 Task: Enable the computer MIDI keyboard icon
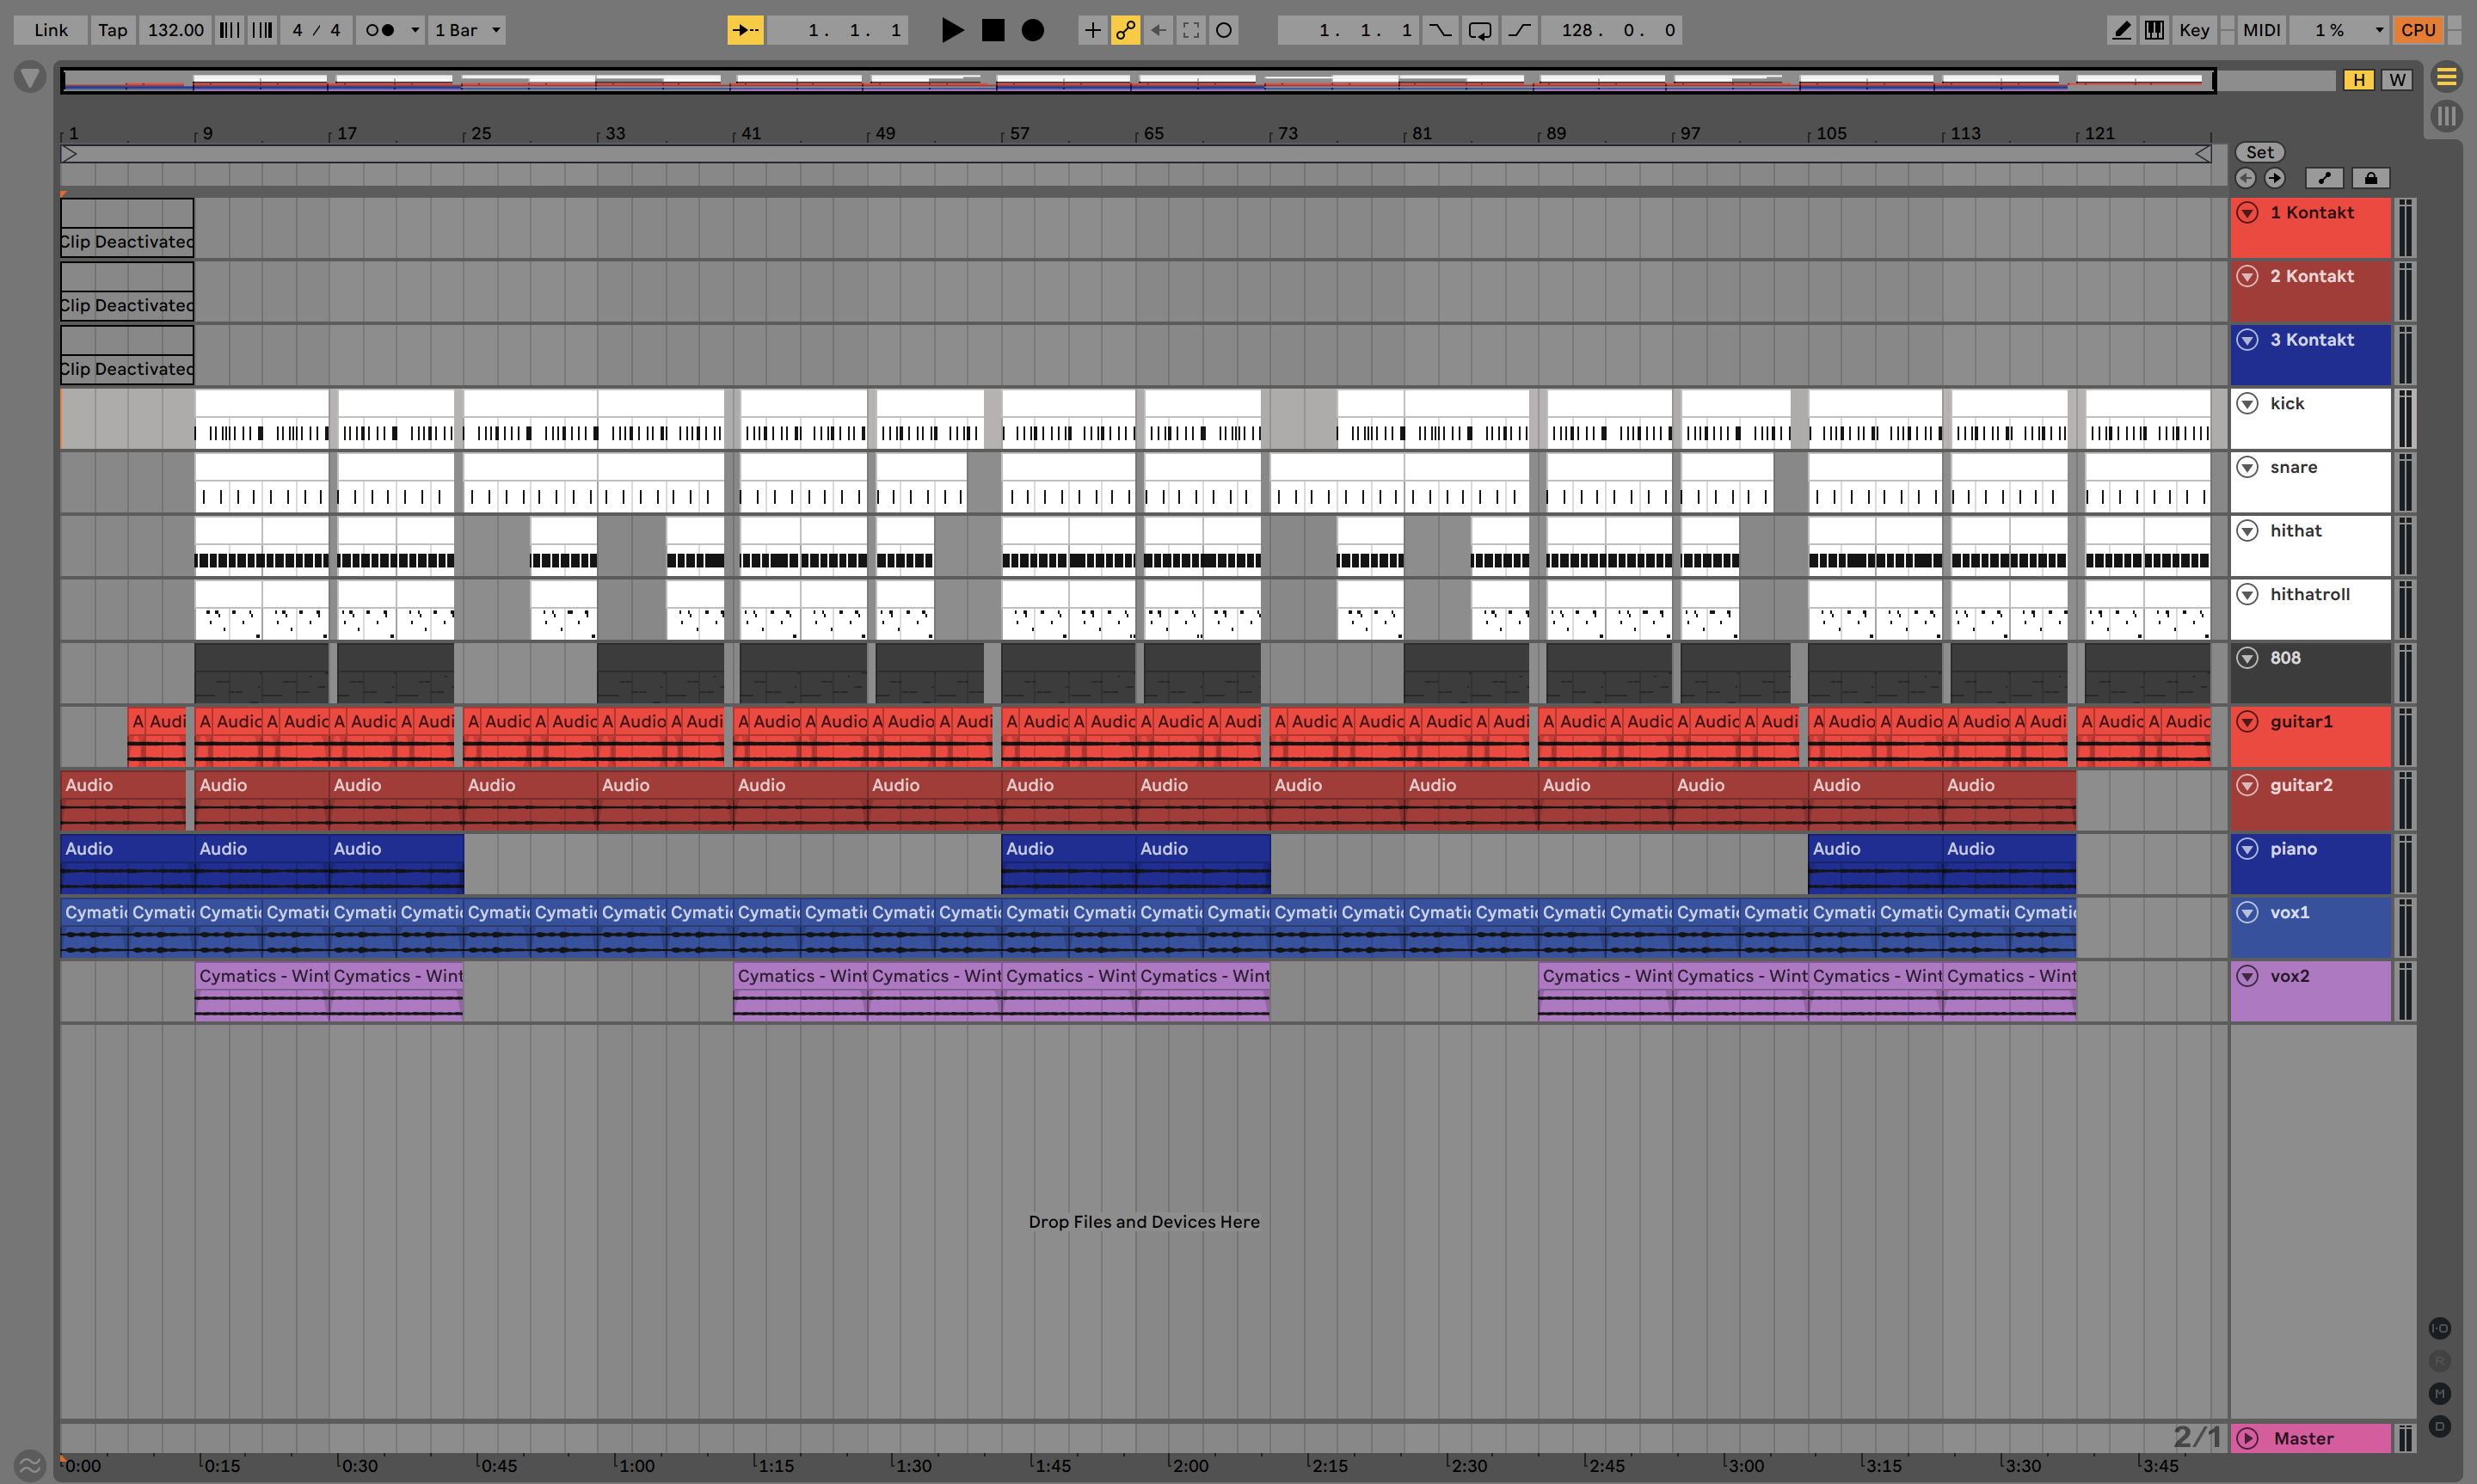pos(2154,30)
